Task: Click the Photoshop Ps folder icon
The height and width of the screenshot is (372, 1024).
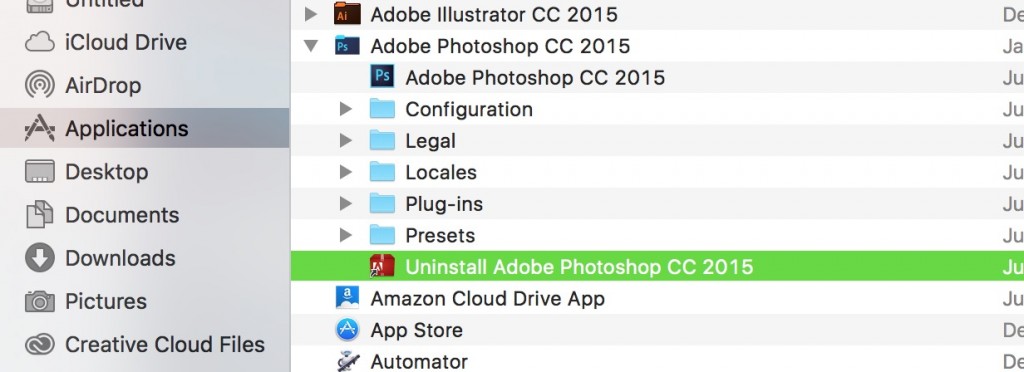Action: [347, 46]
